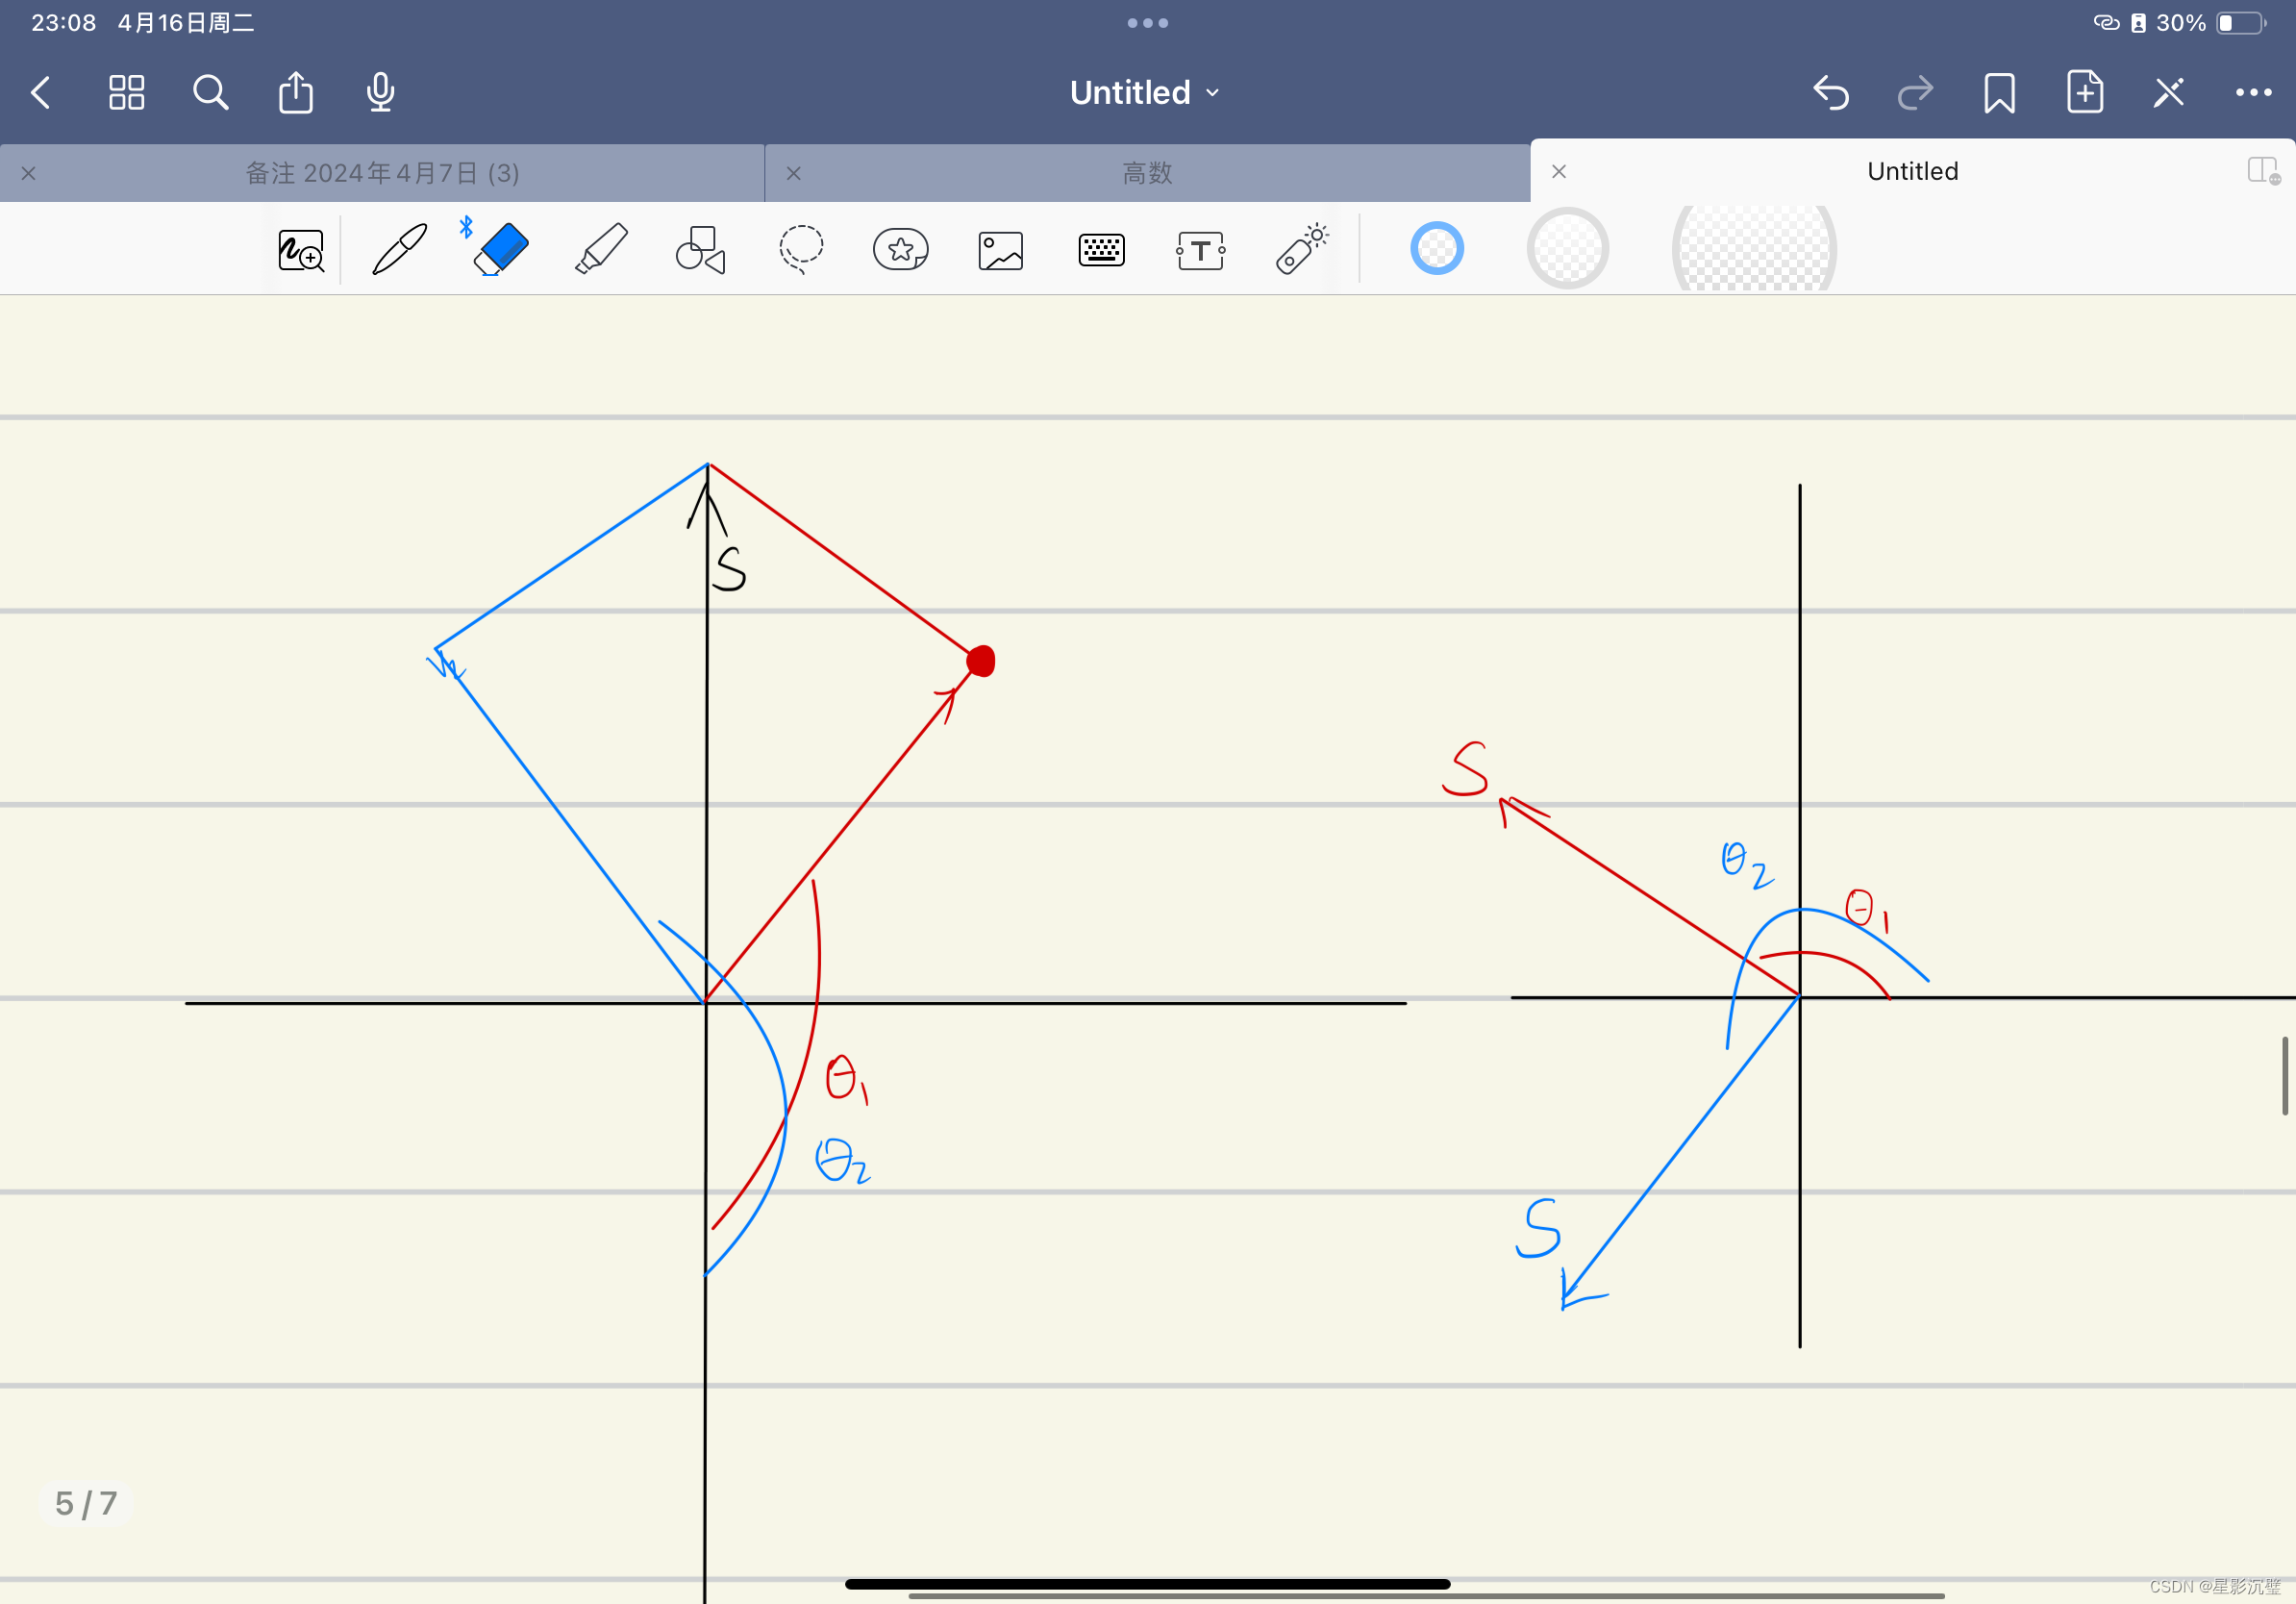Toggle the bookmark for this page
Viewport: 2296px width, 1604px height.
(1998, 93)
